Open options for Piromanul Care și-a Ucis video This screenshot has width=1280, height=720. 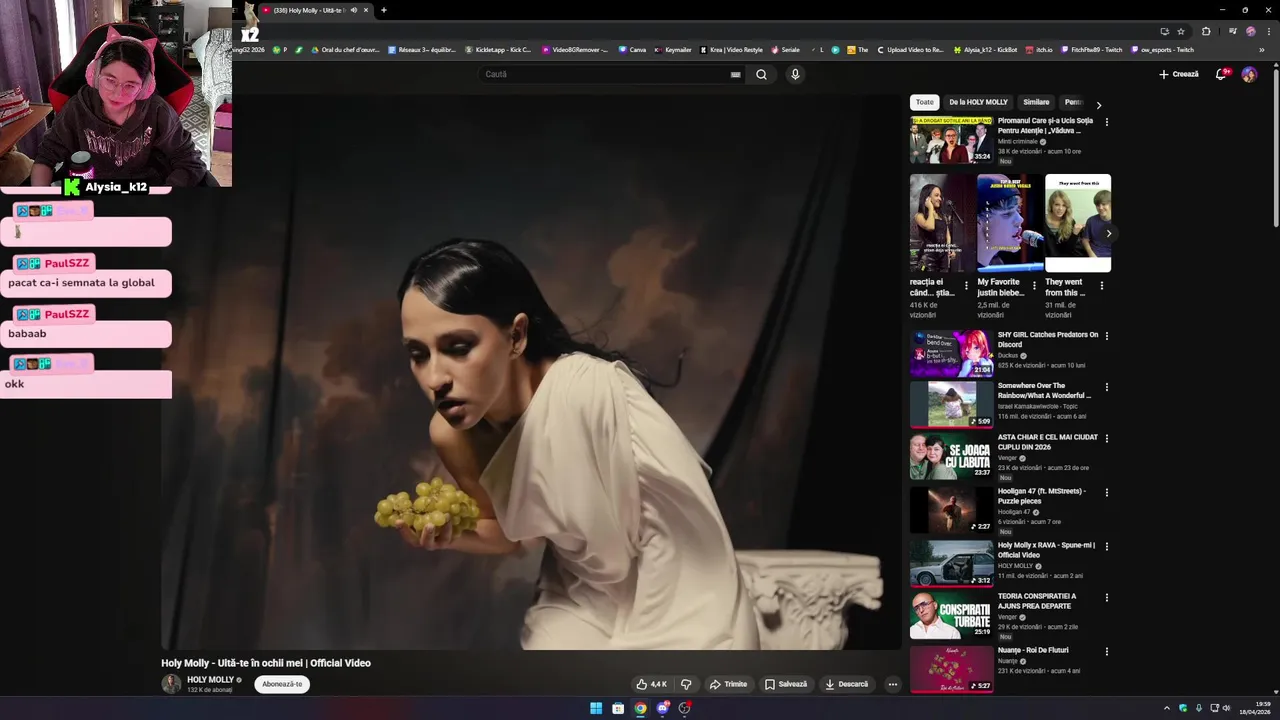point(1106,122)
